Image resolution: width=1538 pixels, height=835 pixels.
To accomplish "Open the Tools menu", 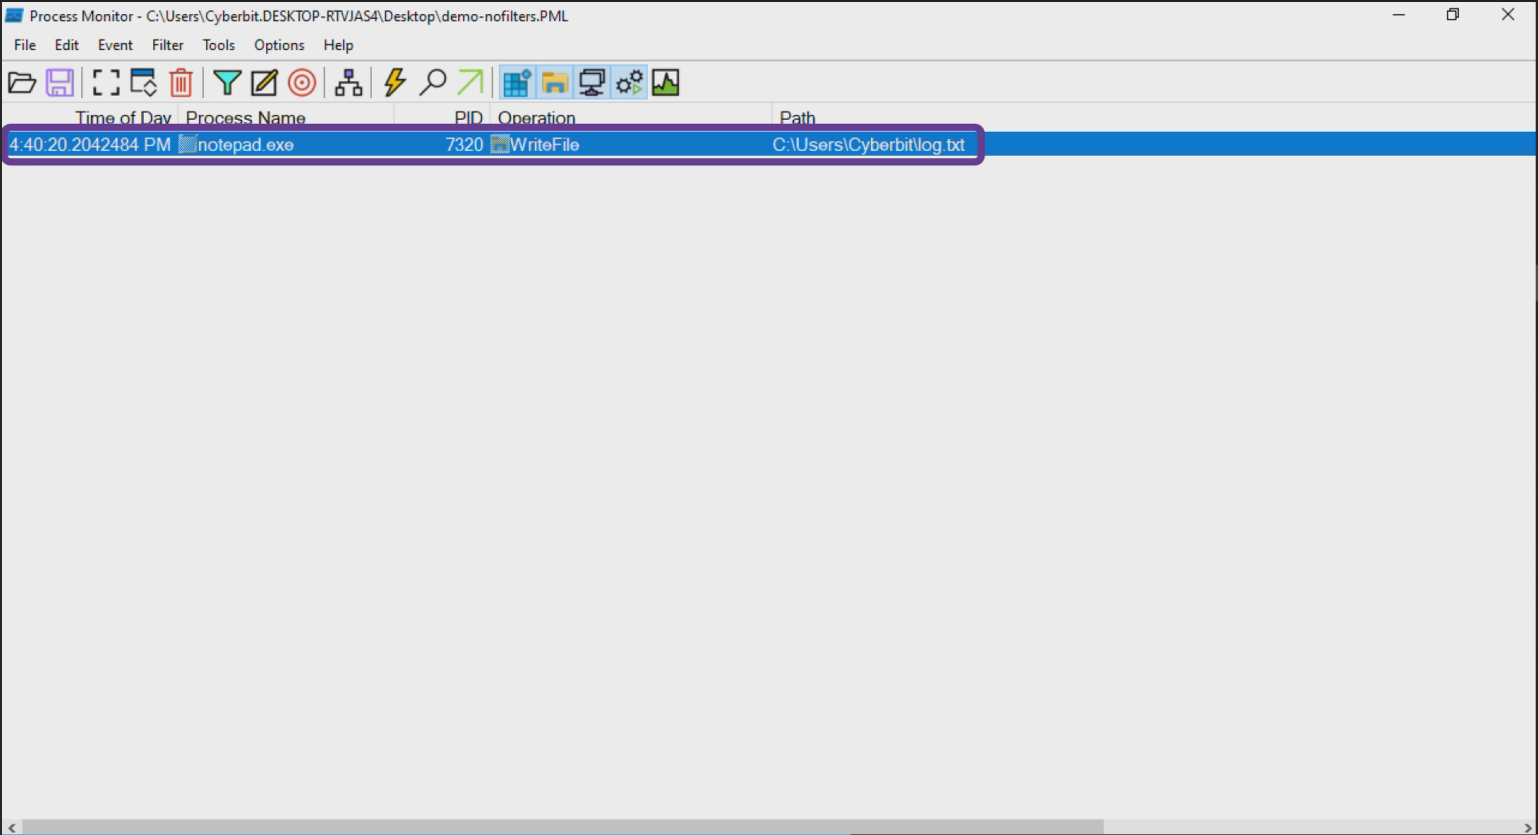I will coord(219,45).
